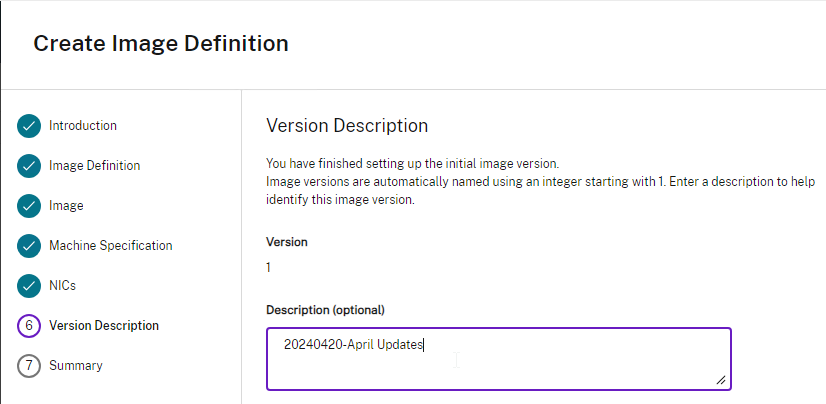Click the step 7 circle icon
Viewport: 826px width, 404px height.
[x=29, y=366]
